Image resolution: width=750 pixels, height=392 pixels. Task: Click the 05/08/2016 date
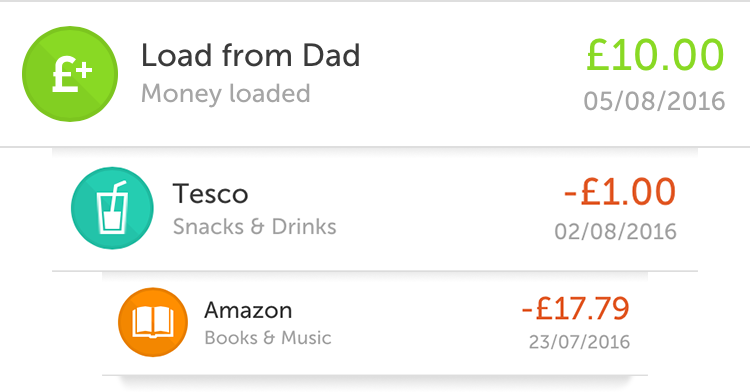(x=654, y=101)
